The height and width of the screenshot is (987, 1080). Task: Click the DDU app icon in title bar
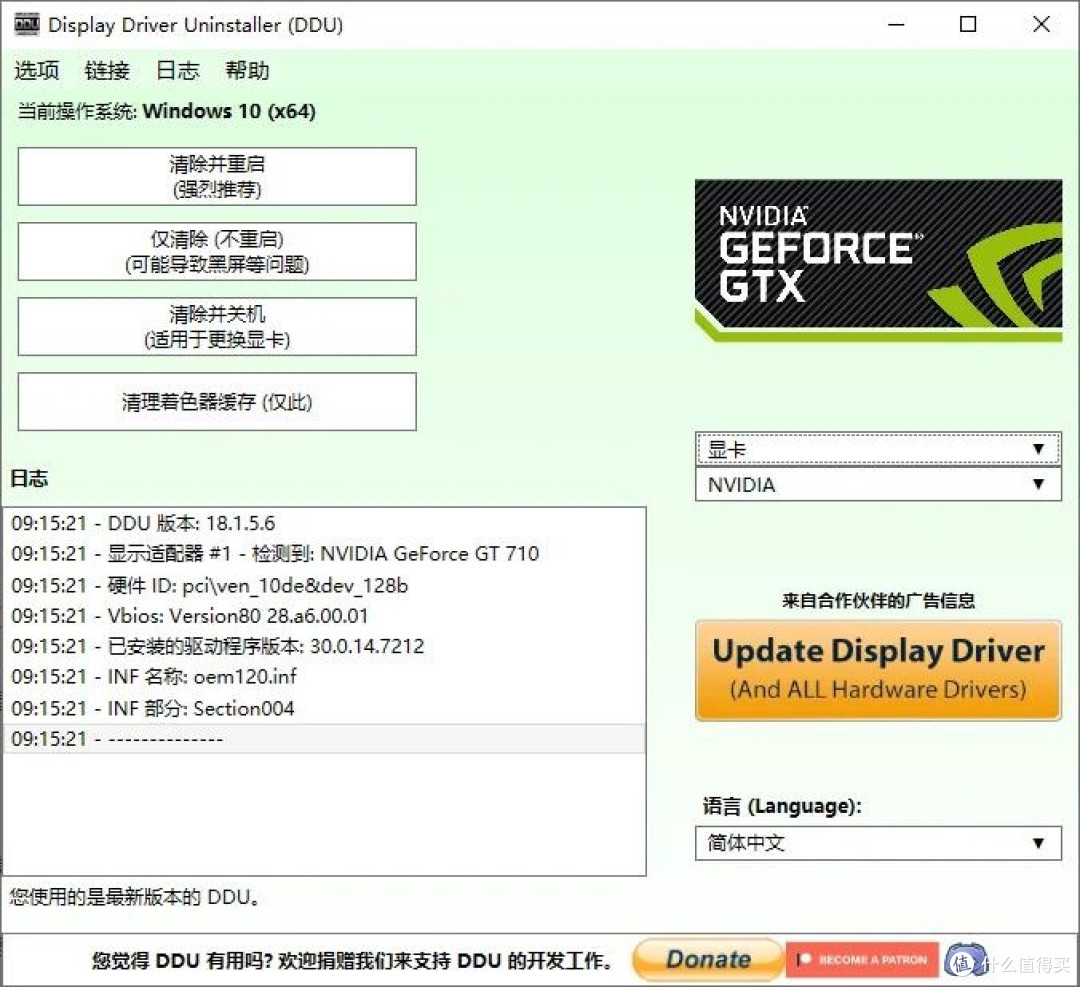click(x=27, y=24)
